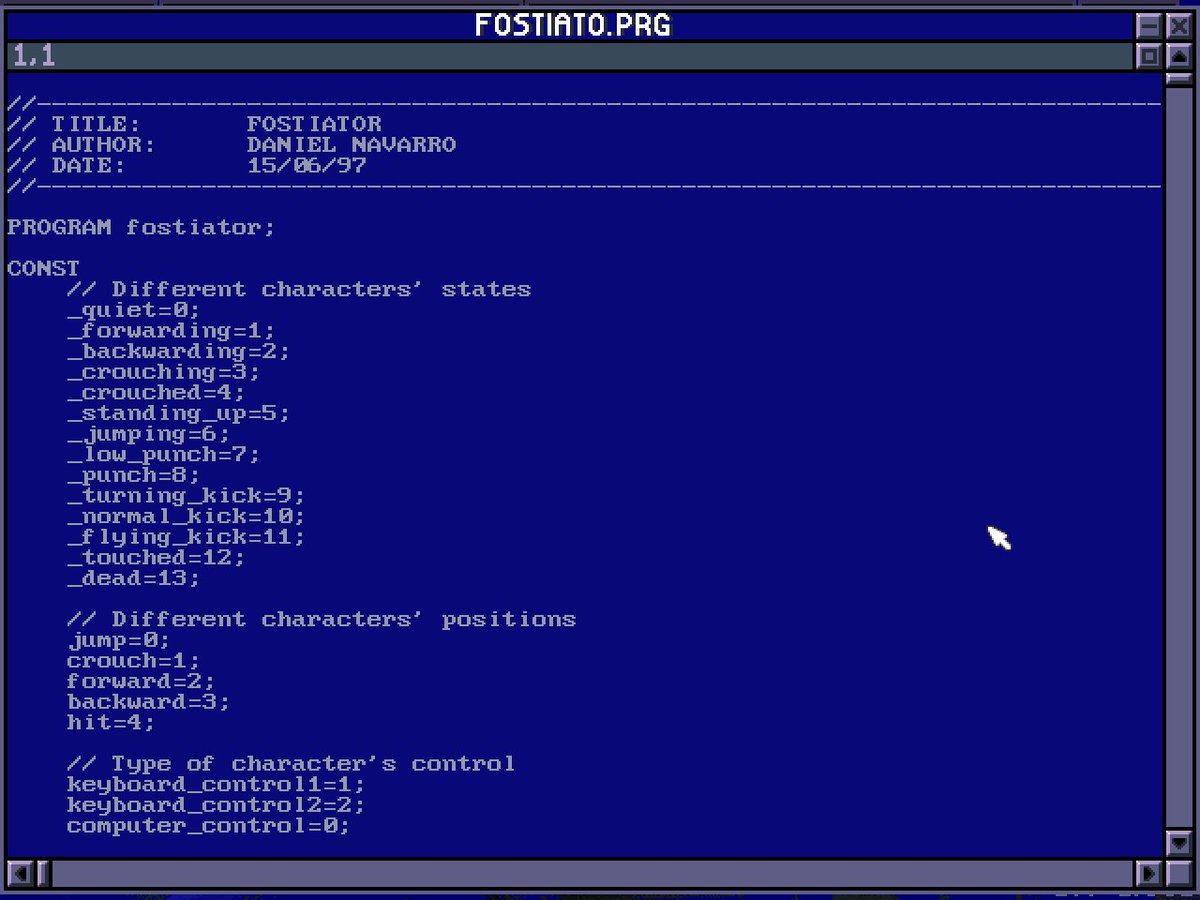This screenshot has height=900, width=1200.
Task: Click the computer_control=0; line
Action: pyautogui.click(x=209, y=827)
